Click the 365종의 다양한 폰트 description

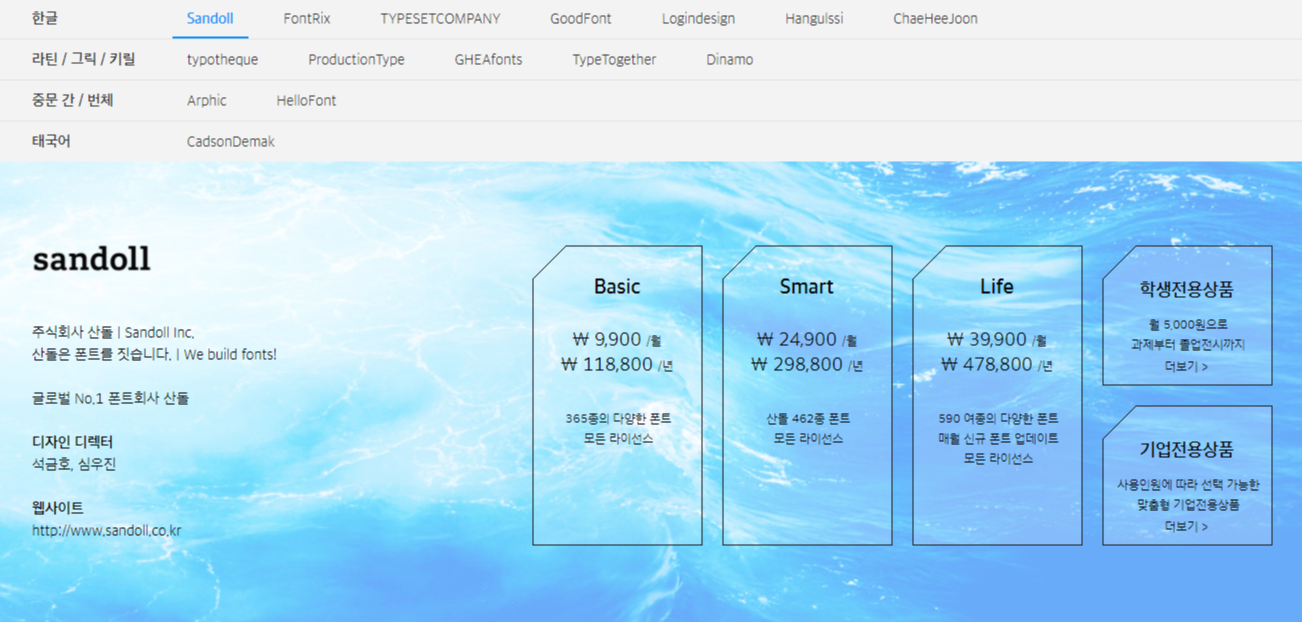point(618,419)
